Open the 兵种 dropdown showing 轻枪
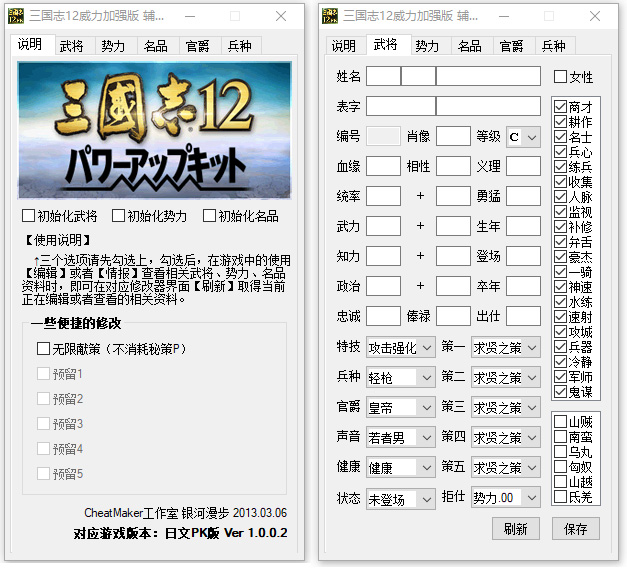This screenshot has width=627, height=568. [x=401, y=377]
